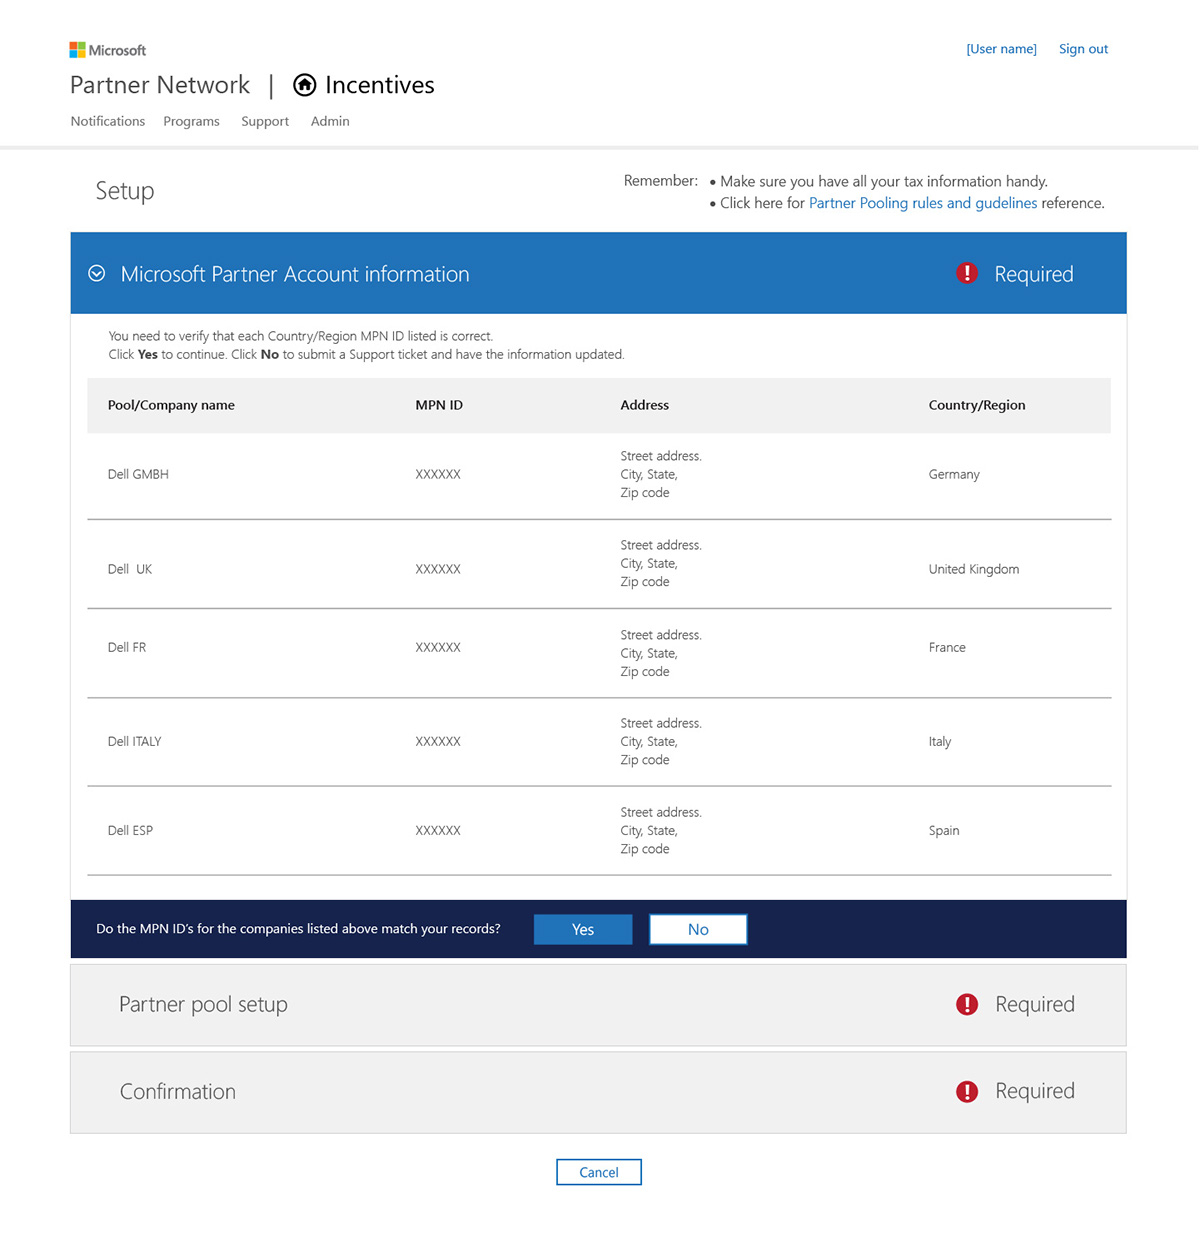This screenshot has height=1237, width=1200.
Task: Select the Dell UK company name
Action: (x=130, y=569)
